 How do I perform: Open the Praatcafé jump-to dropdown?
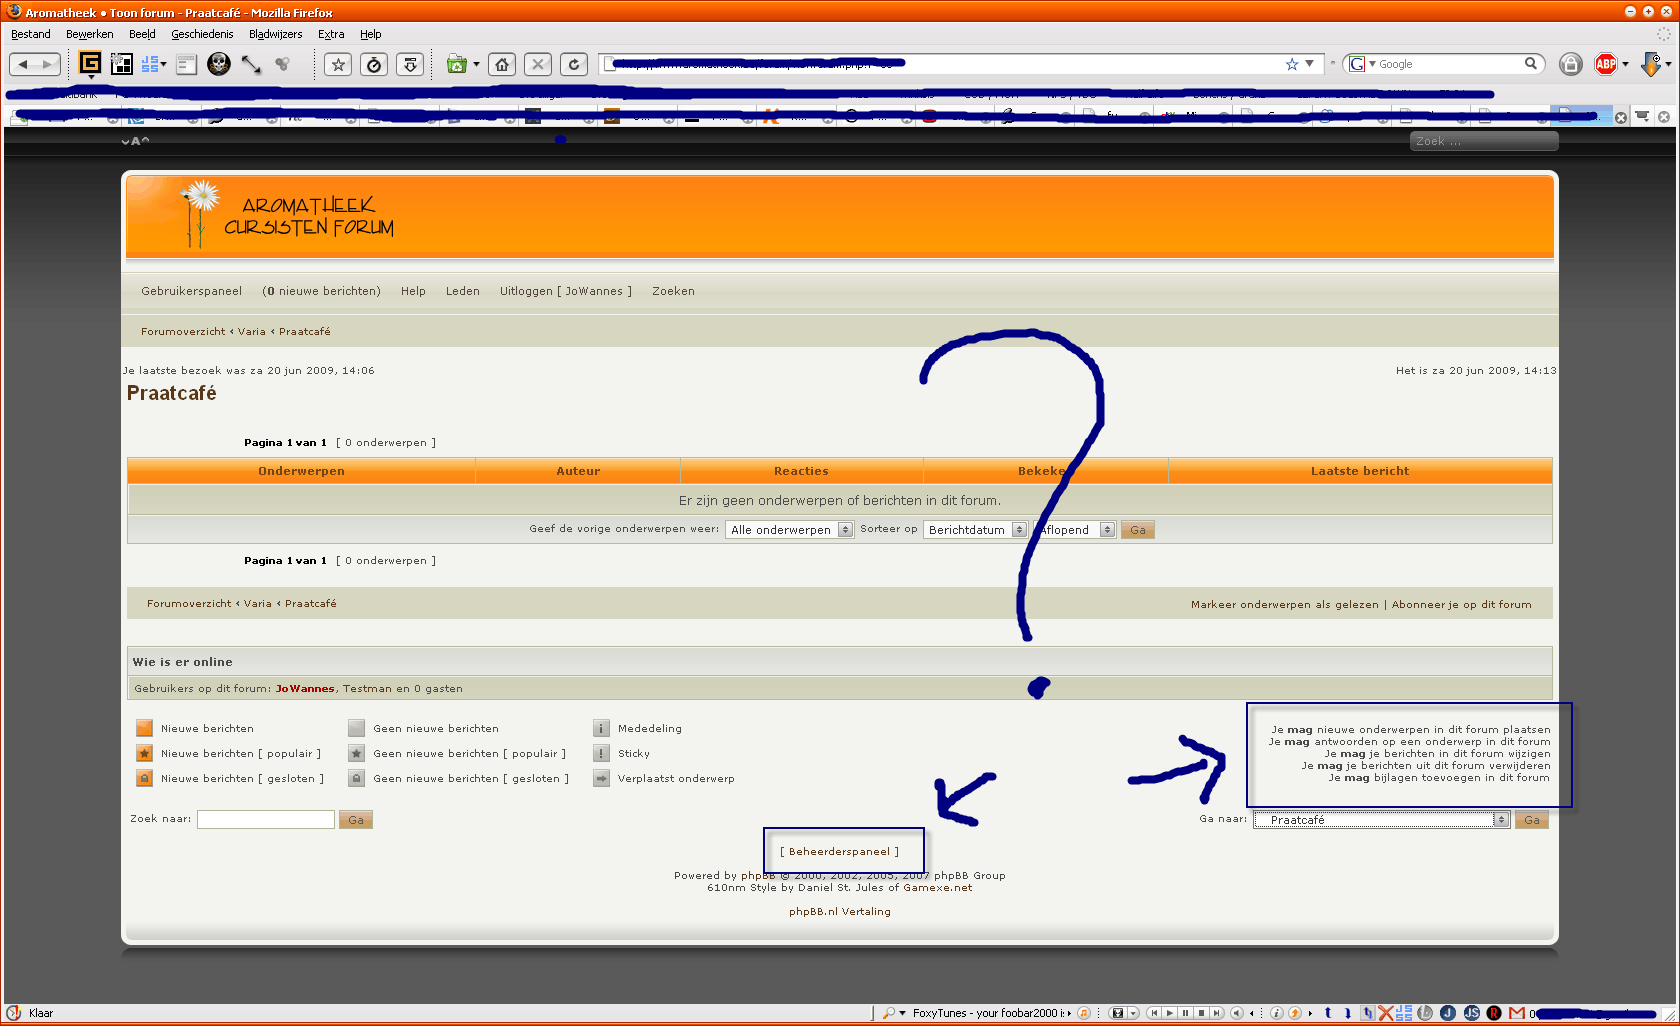(1381, 820)
